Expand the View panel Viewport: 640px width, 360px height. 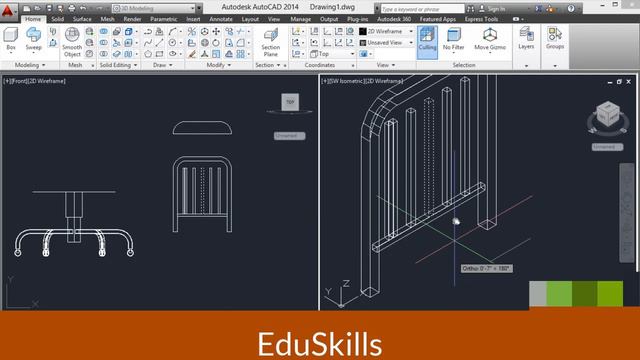click(x=386, y=65)
